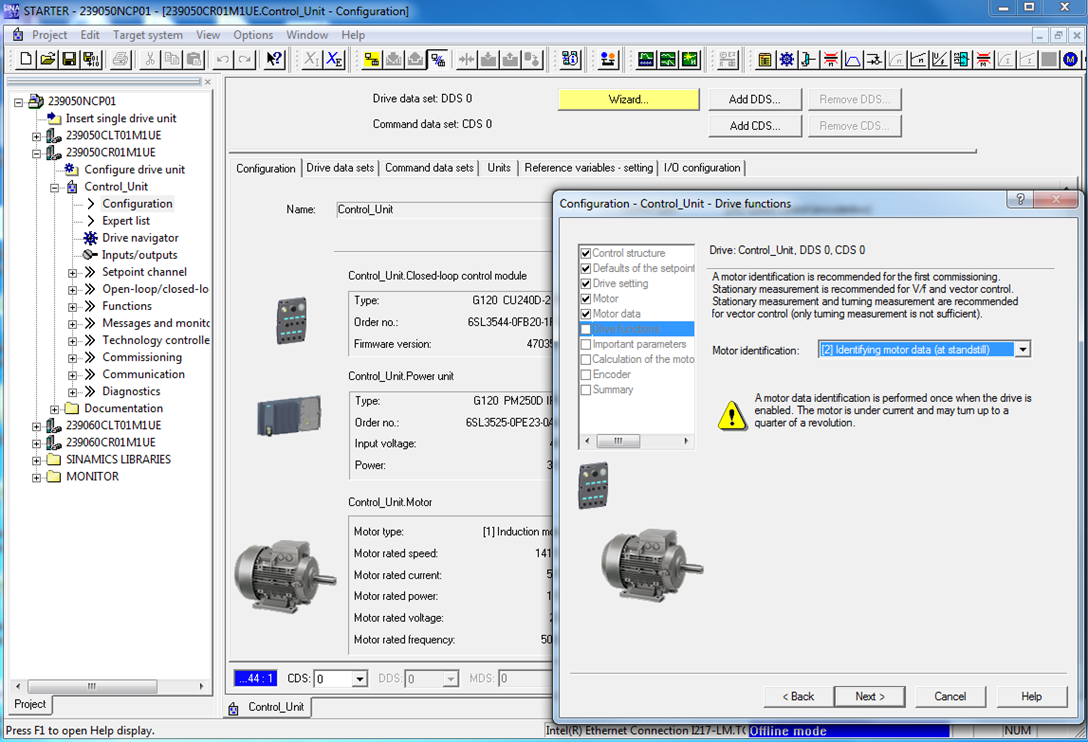Click the yellow Connect to target system icon
Image resolution: width=1088 pixels, height=742 pixels.
371,60
